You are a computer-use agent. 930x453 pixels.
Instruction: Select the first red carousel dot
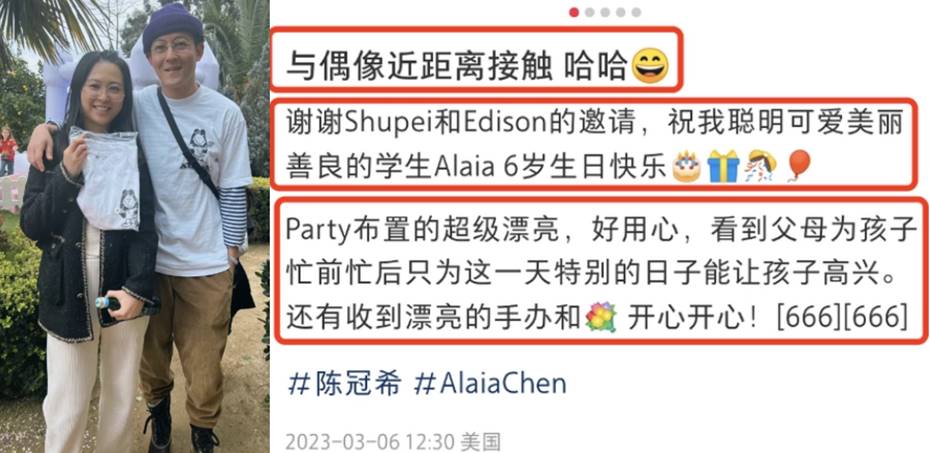tap(574, 12)
